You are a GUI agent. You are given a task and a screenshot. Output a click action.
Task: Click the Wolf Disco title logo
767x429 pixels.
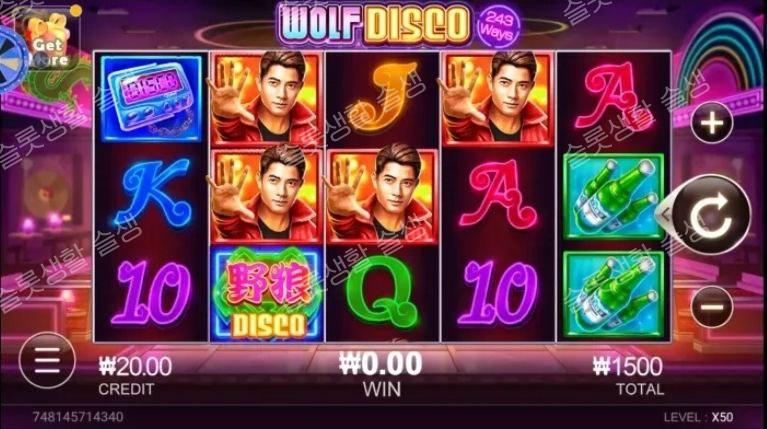coord(374,24)
